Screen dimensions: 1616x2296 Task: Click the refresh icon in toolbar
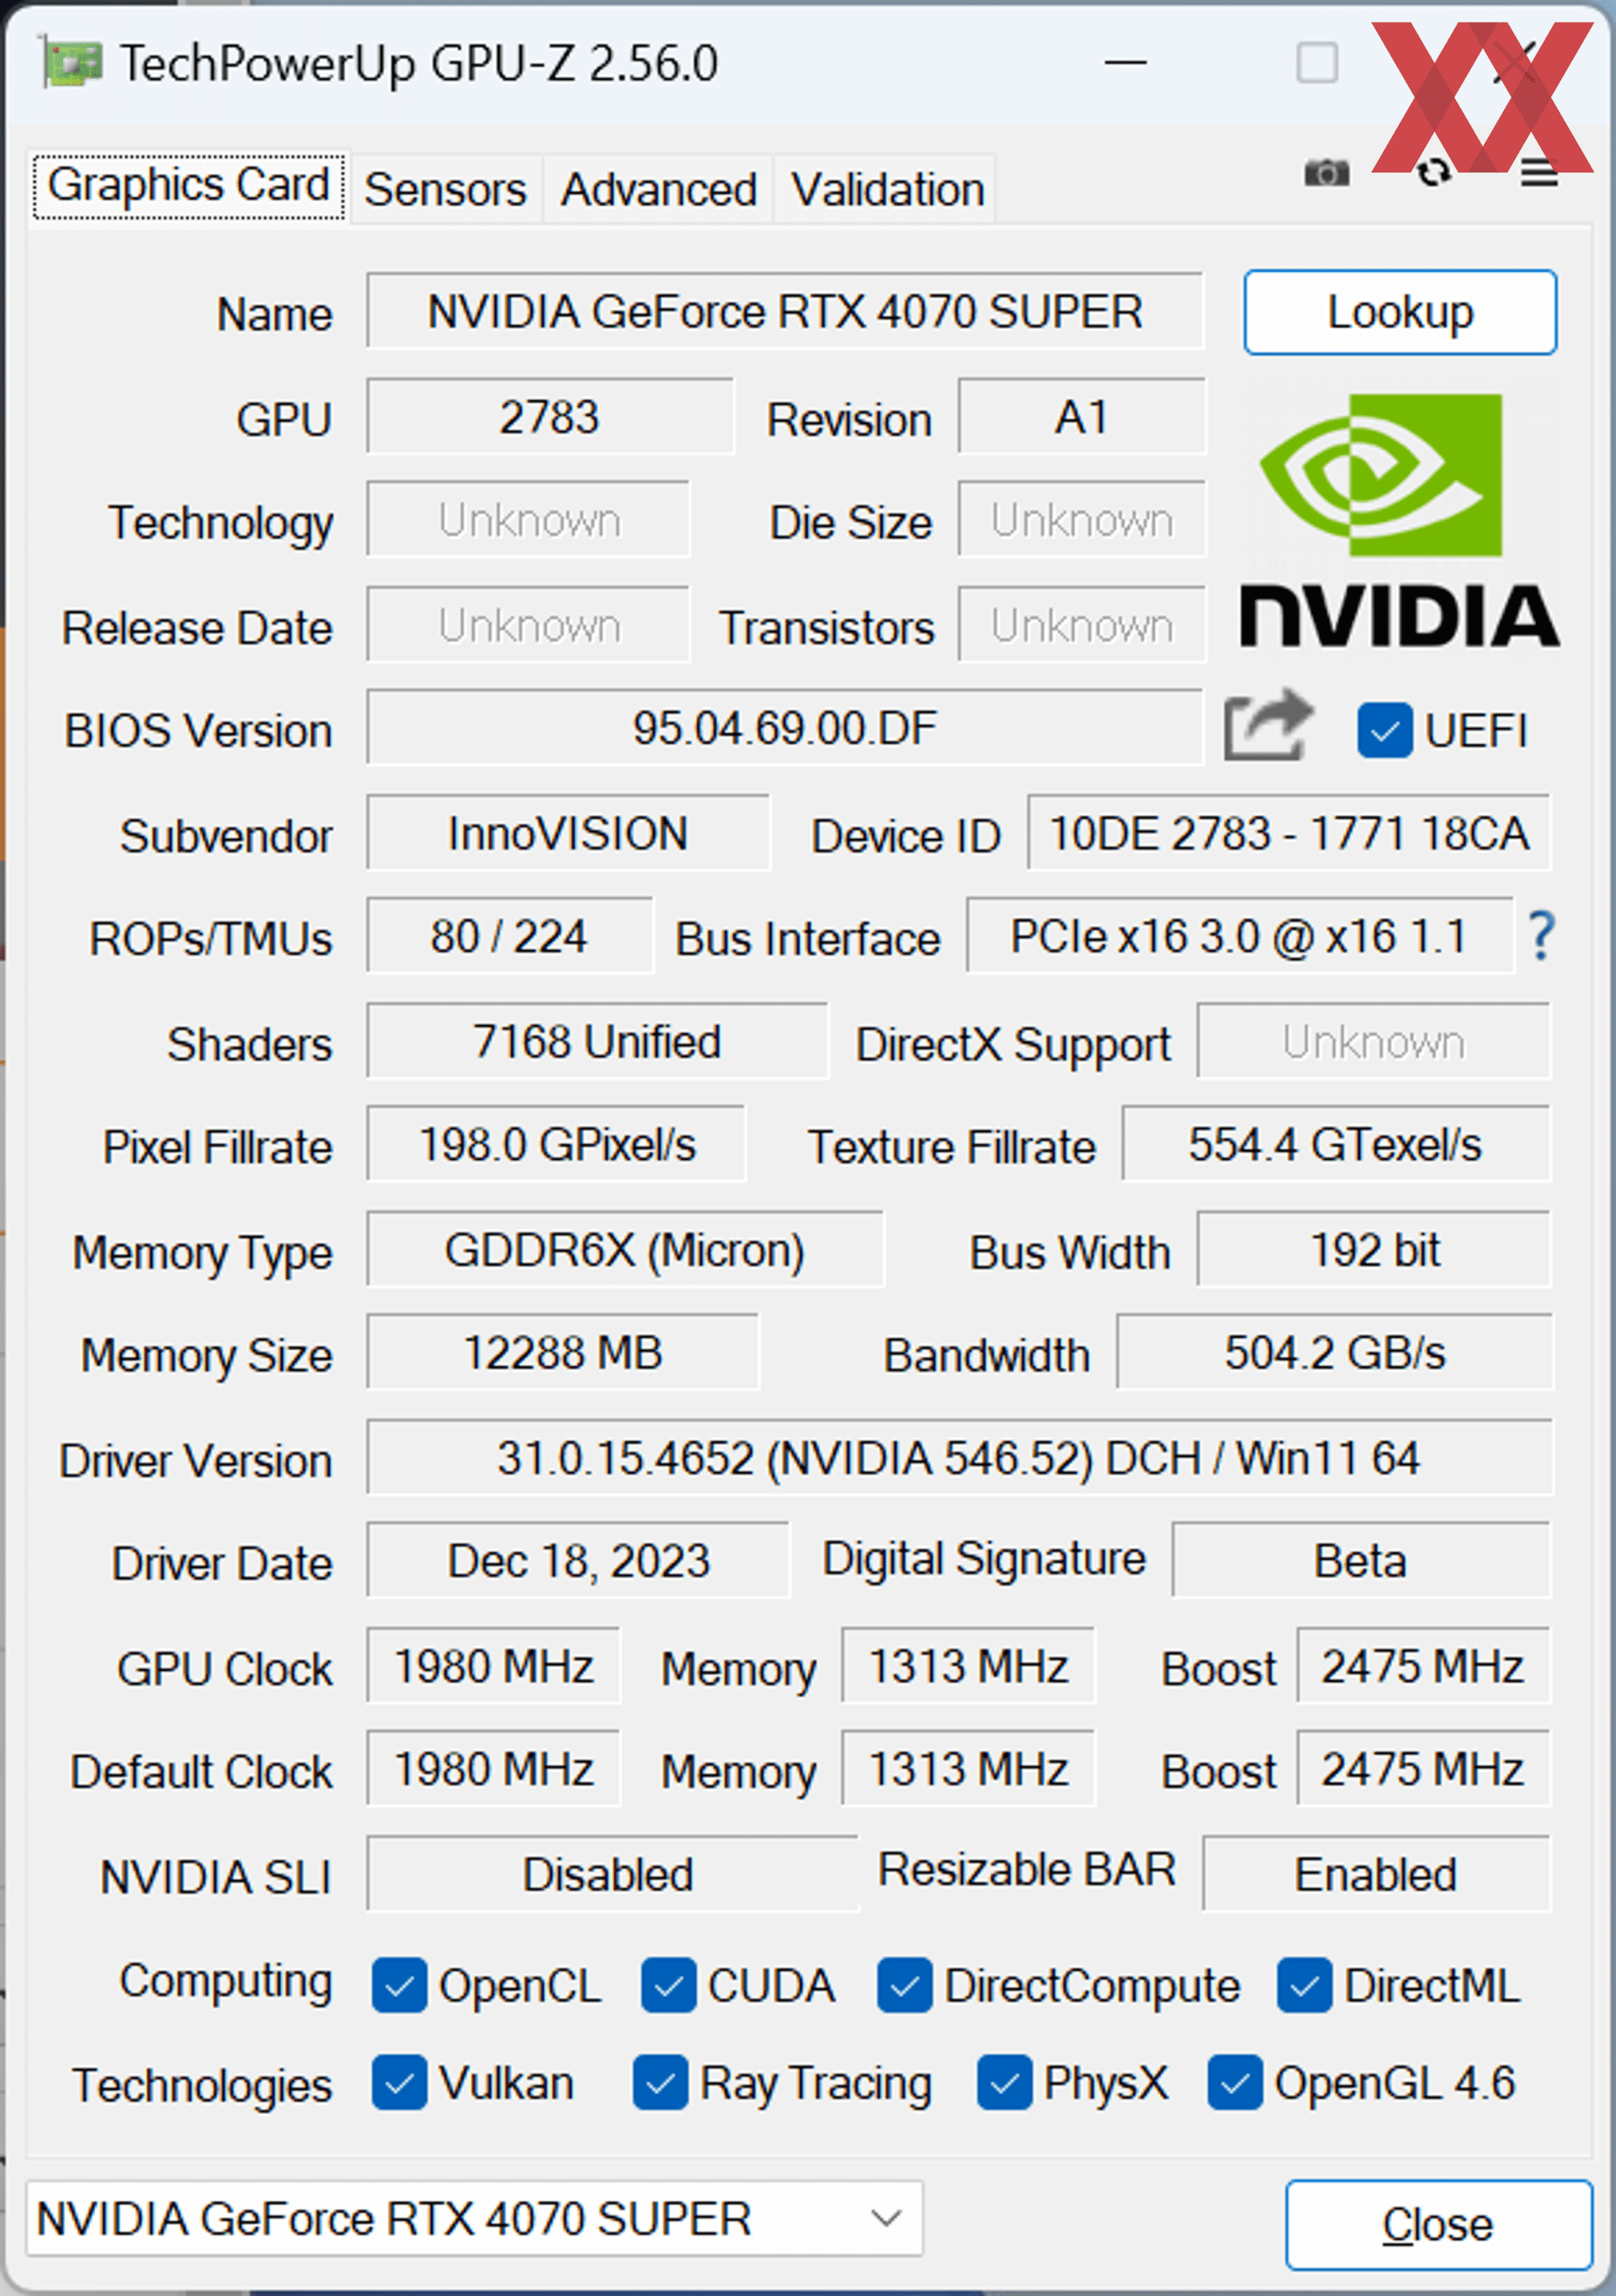point(1433,173)
